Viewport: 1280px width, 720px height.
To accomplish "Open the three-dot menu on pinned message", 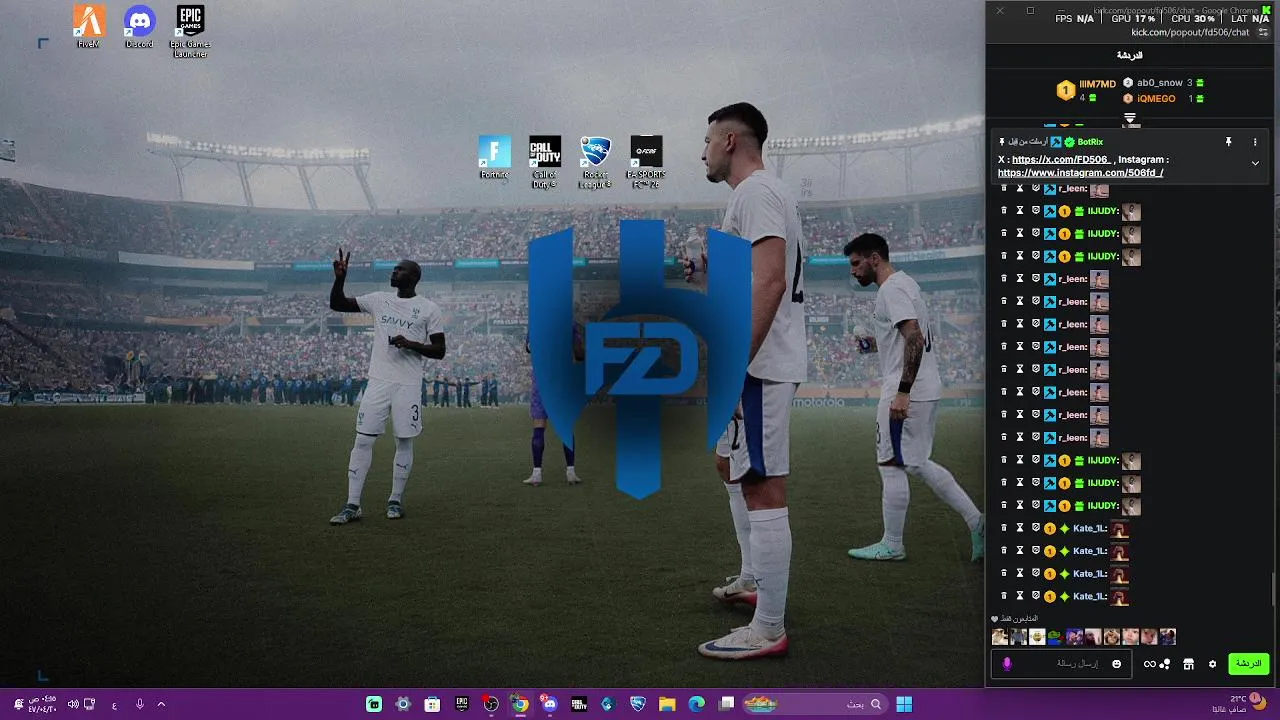I will (x=1255, y=142).
